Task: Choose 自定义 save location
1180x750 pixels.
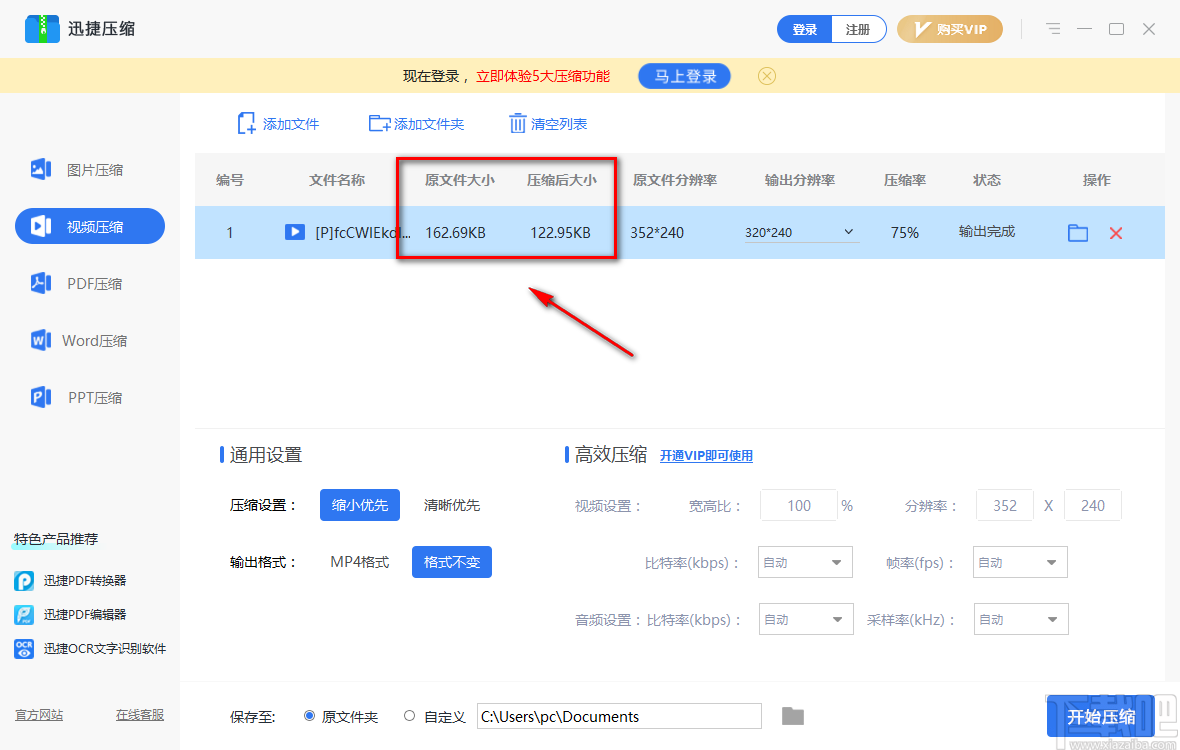Action: point(409,716)
